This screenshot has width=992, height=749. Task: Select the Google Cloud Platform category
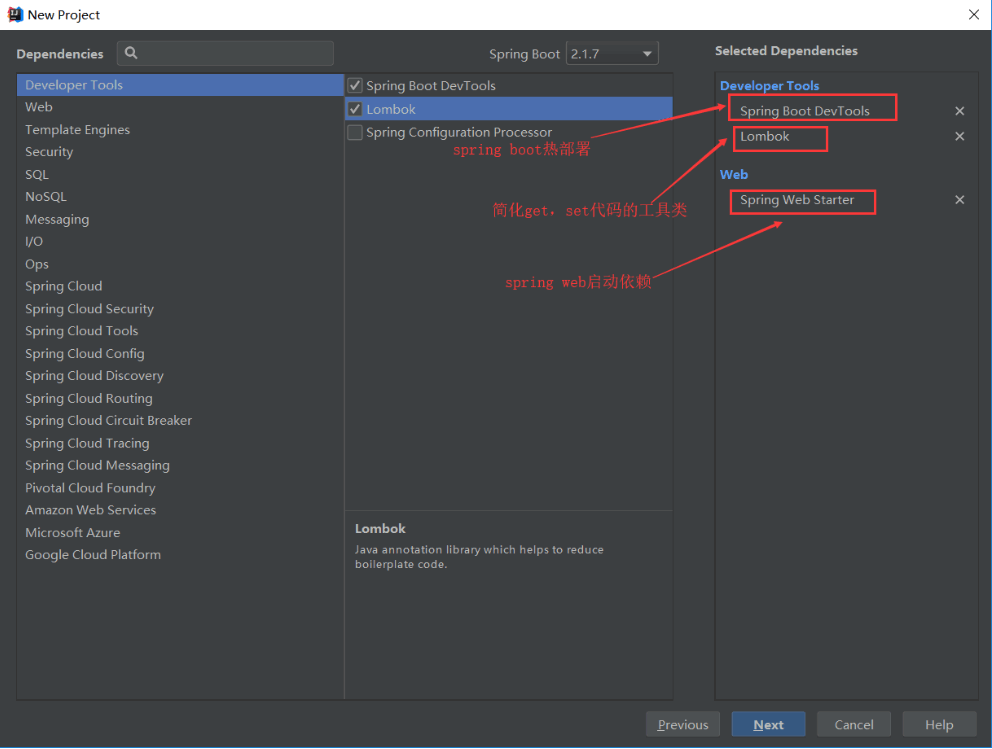coord(180,555)
